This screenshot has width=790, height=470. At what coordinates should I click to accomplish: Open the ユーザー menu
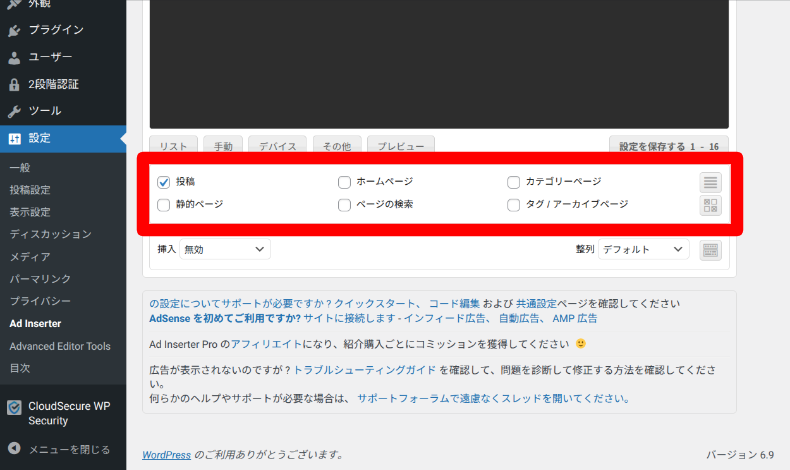click(63, 57)
